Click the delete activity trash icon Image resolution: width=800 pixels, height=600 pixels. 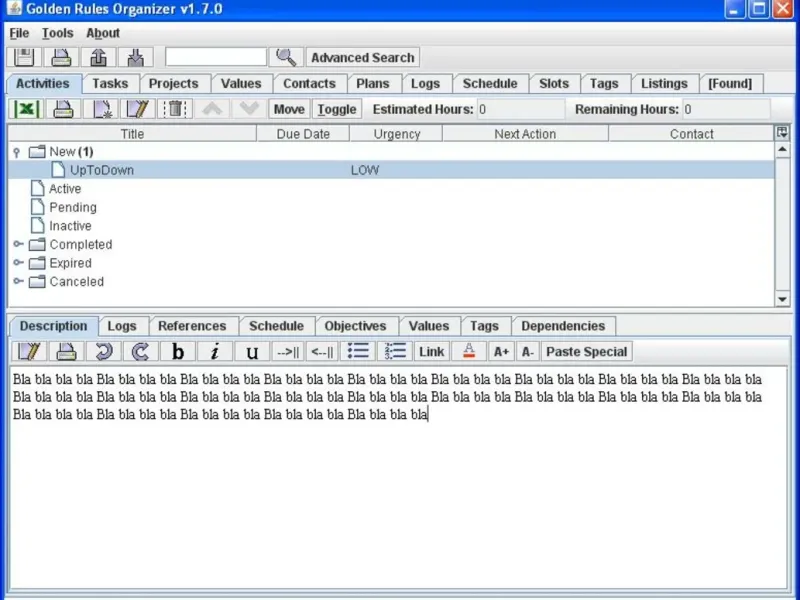click(x=175, y=109)
